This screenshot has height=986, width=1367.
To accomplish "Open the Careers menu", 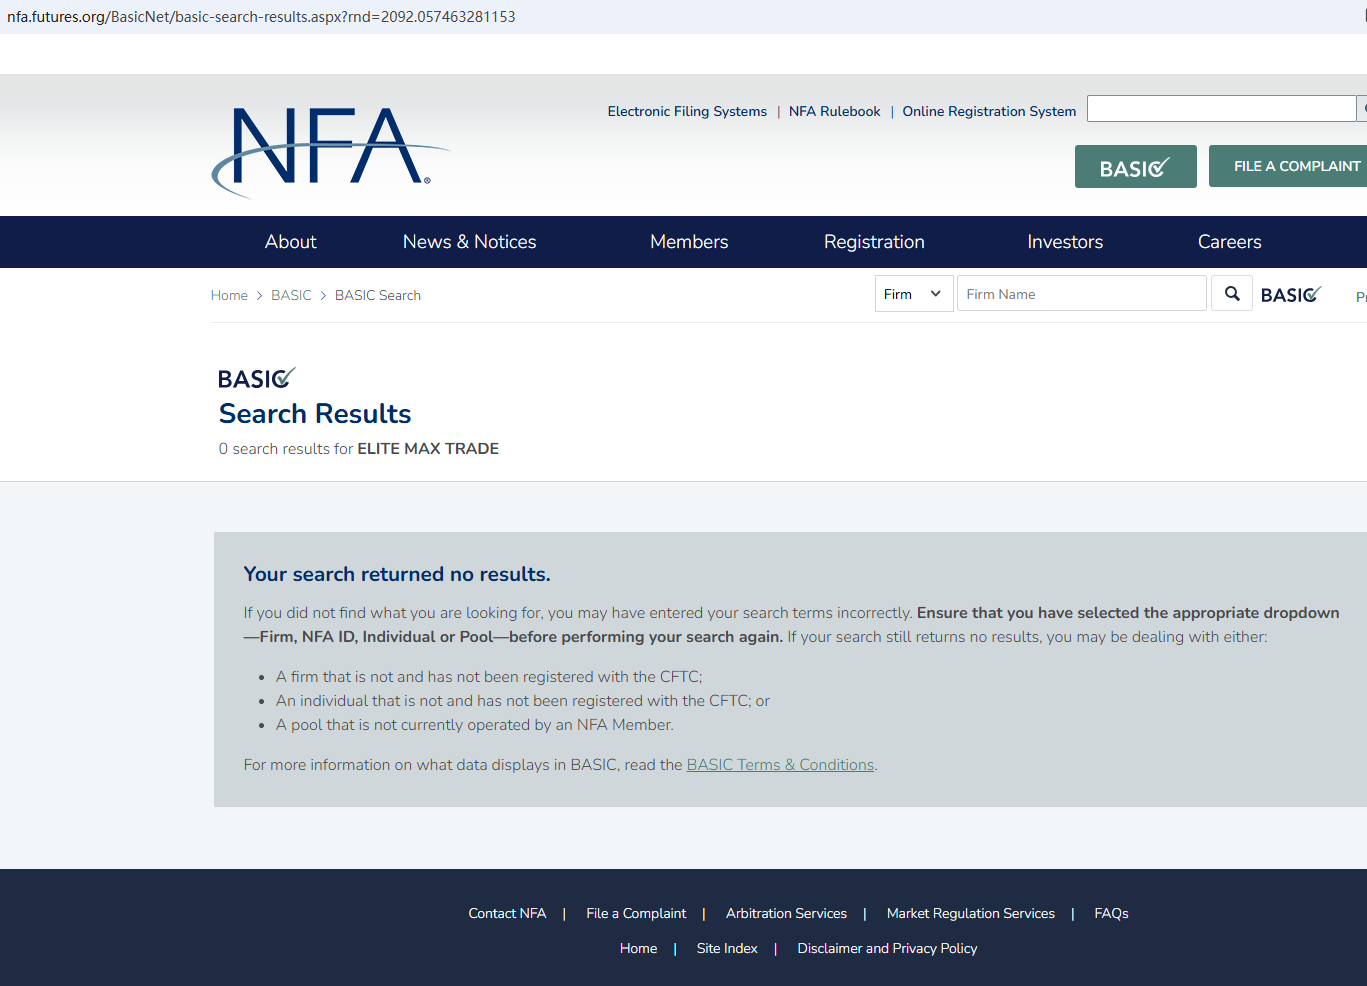I will [x=1230, y=242].
